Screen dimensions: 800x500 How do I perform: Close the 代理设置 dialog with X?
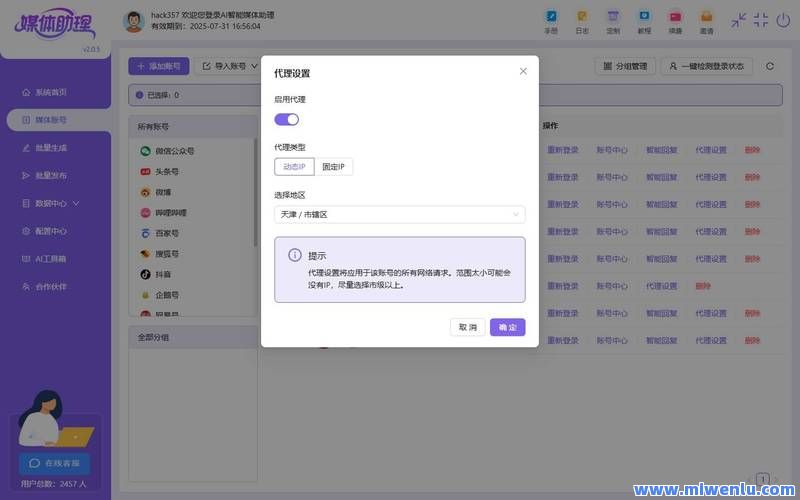(523, 71)
